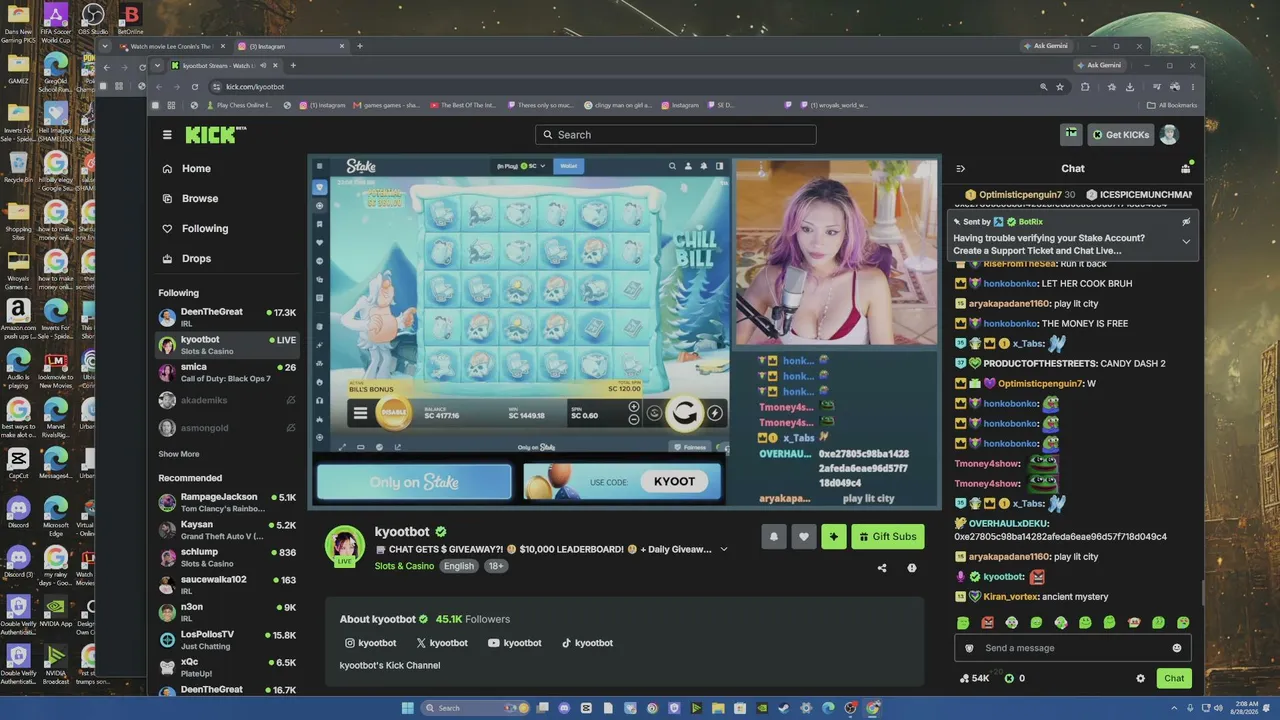Screen dimensions: 1280x720
Task: Open the green shop icon beside Get KICKs
Action: 1071,134
